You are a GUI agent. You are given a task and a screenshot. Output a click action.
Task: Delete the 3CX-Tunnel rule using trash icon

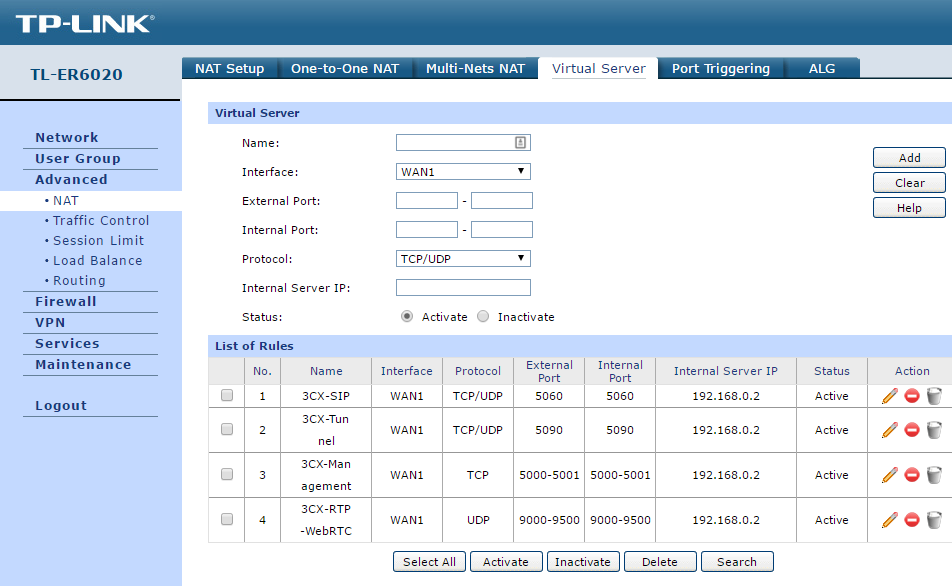(x=934, y=430)
